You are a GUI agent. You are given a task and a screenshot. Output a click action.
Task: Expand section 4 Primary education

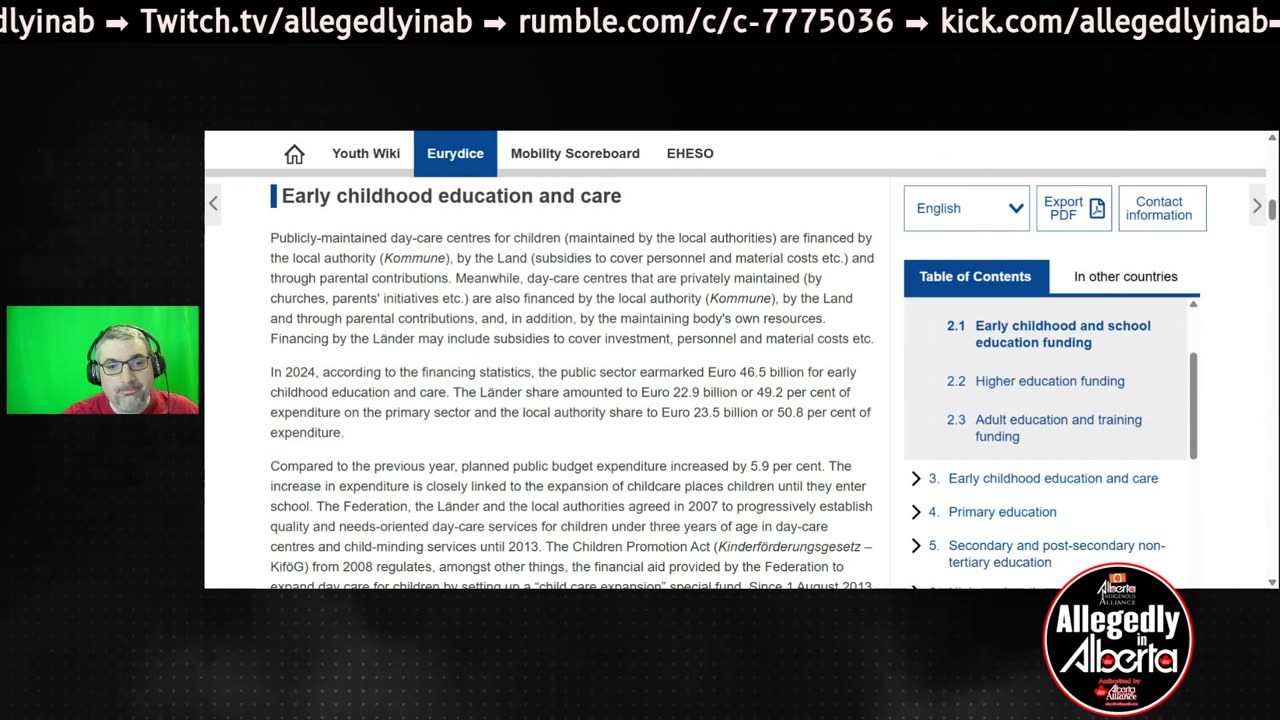(916, 512)
